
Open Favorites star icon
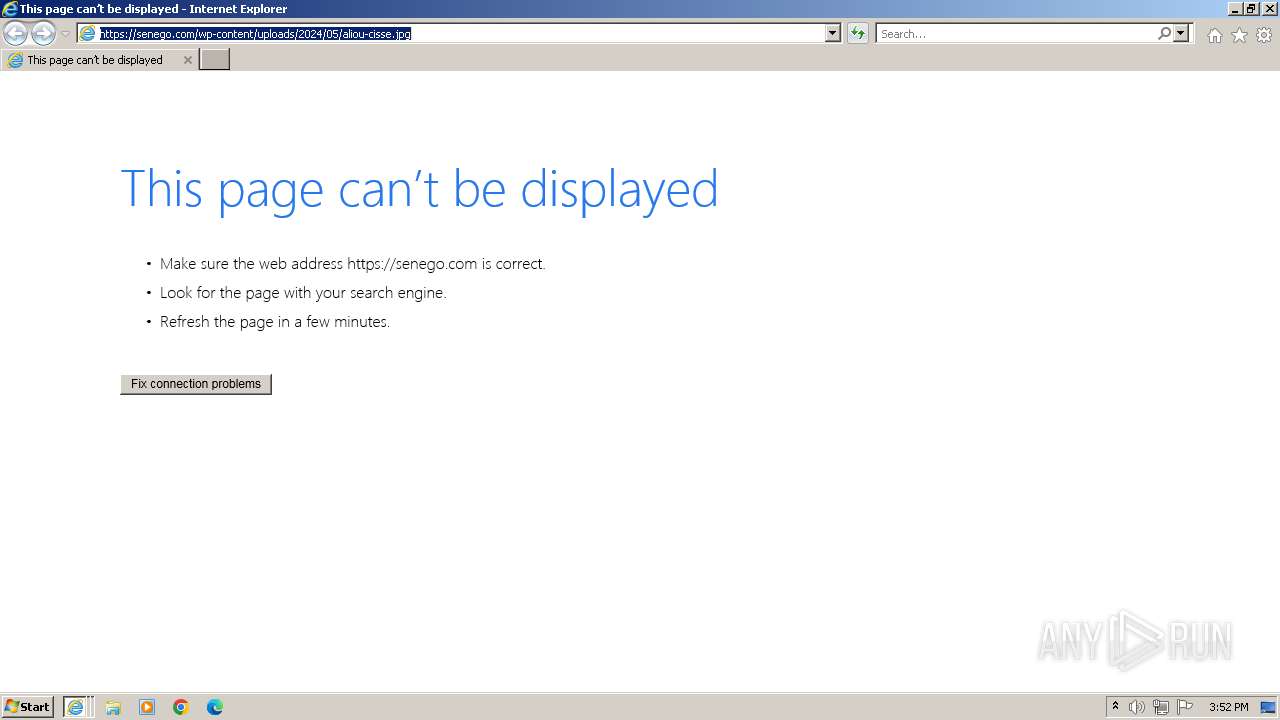pos(1239,35)
